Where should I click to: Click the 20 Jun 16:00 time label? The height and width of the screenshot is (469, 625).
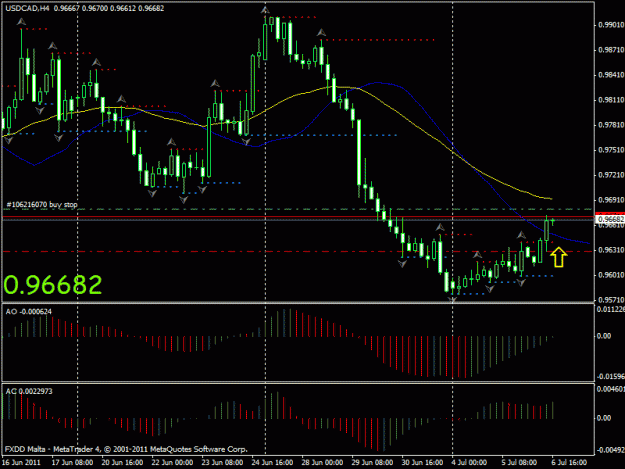pos(122,463)
